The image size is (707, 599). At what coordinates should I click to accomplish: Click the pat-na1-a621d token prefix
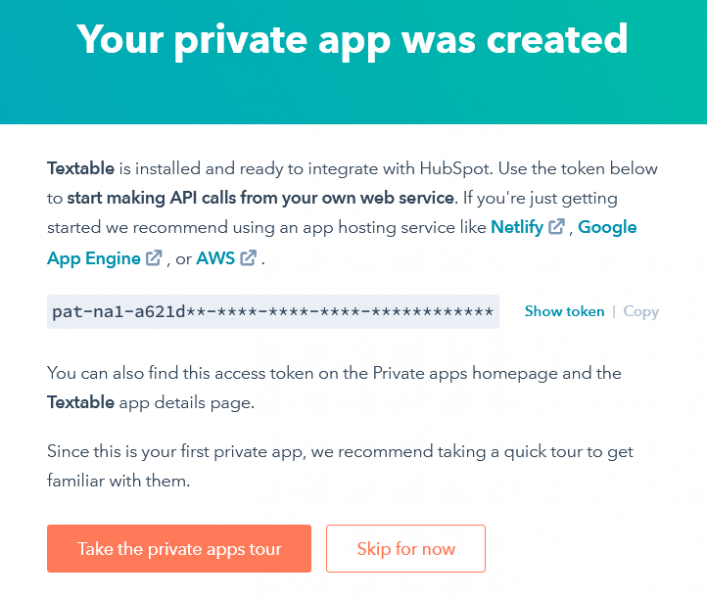[119, 312]
